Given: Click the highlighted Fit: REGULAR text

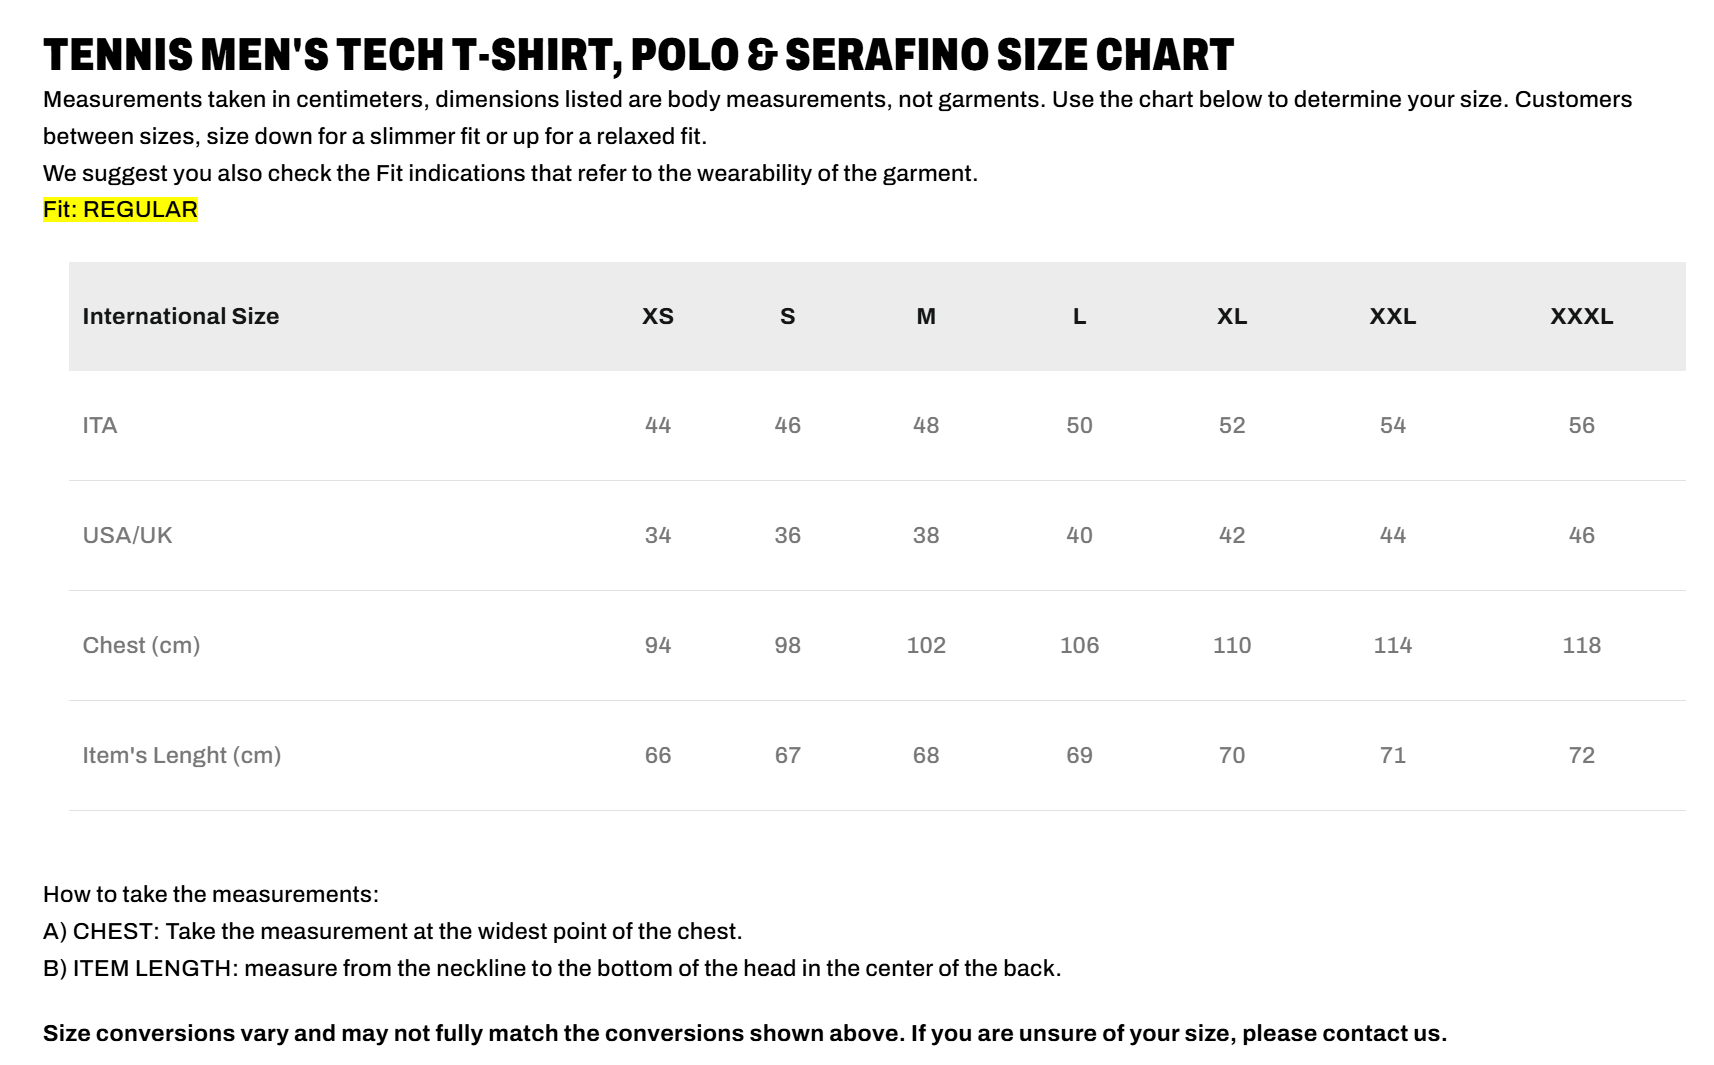Looking at the screenshot, I should click(x=120, y=209).
